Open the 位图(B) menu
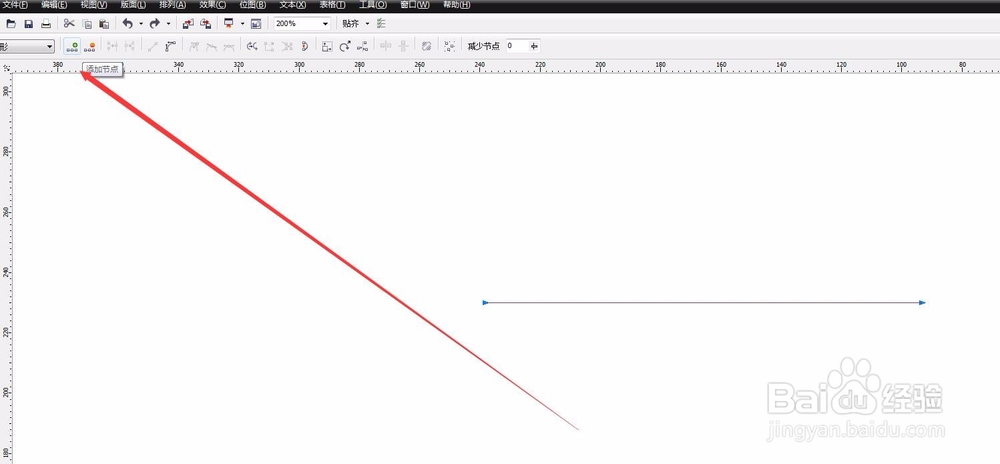The width and height of the screenshot is (1000, 464). (x=252, y=4)
